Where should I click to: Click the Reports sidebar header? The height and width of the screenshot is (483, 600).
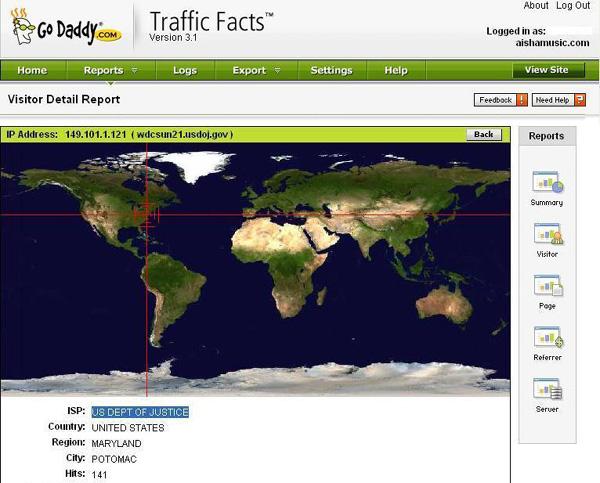(x=547, y=136)
